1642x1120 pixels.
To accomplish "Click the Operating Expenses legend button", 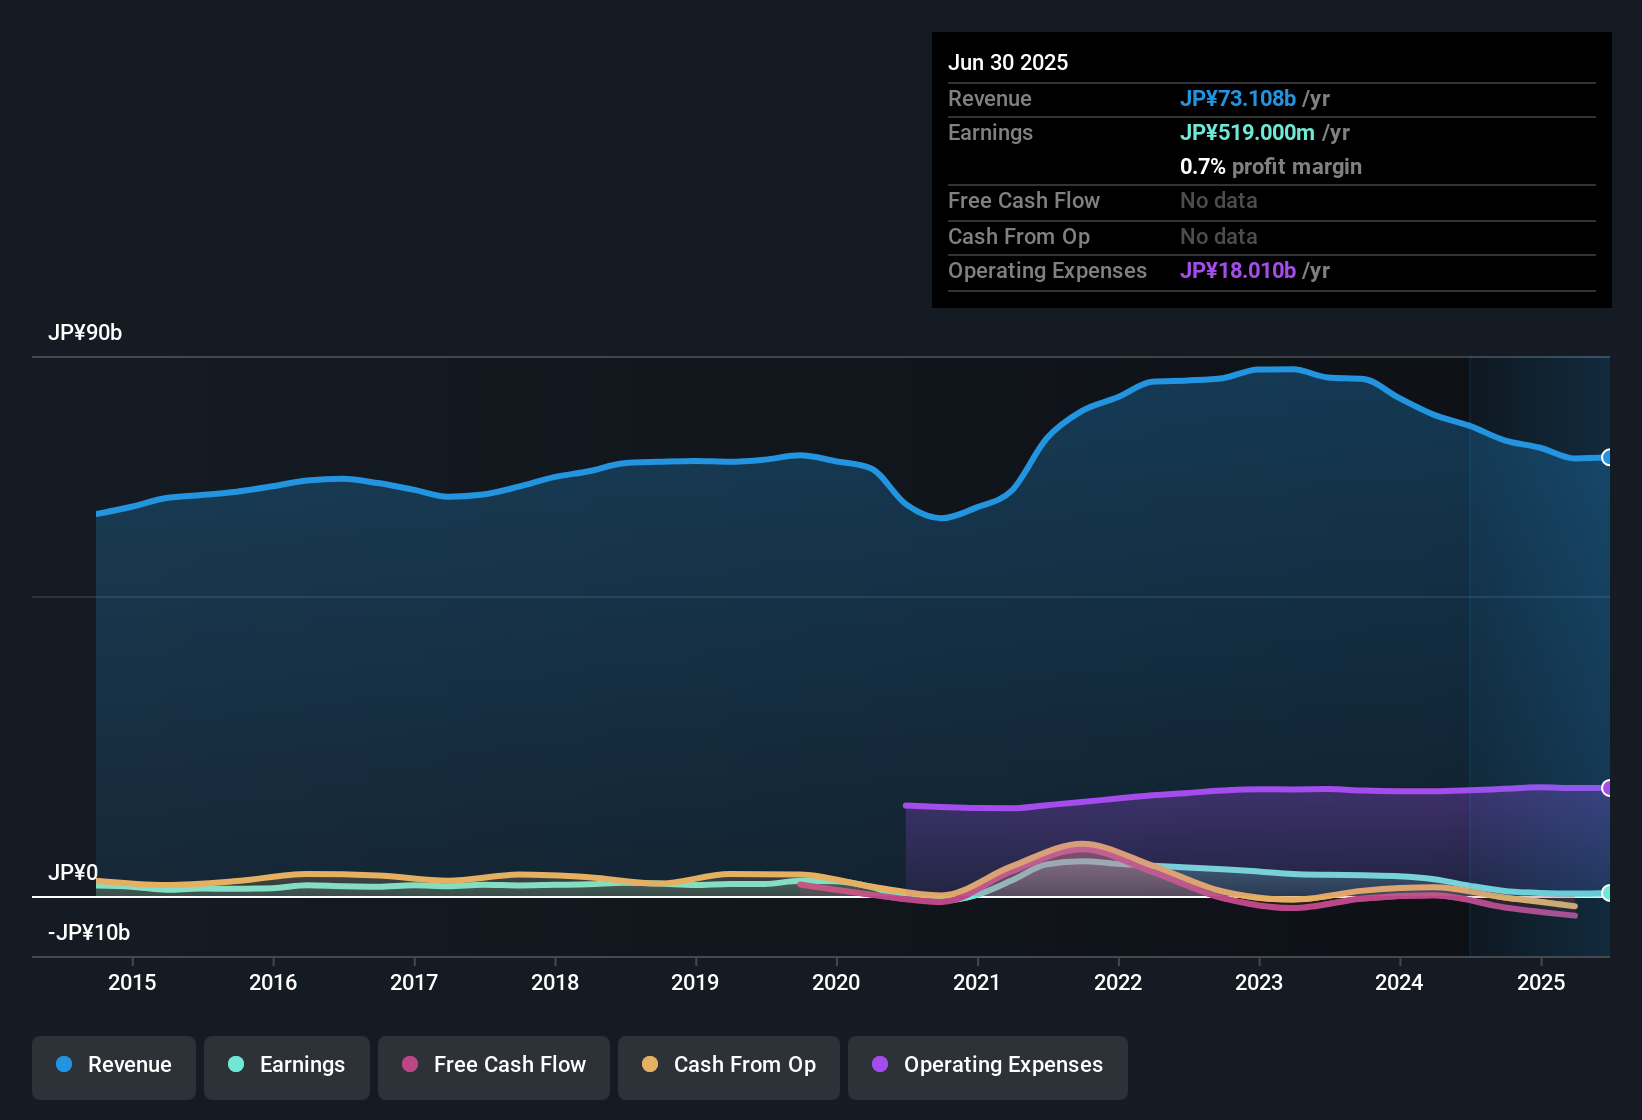I will coord(987,1066).
